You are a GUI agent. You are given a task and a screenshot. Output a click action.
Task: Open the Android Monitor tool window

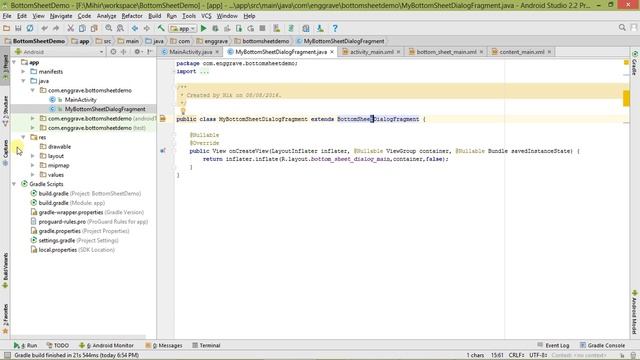106,345
